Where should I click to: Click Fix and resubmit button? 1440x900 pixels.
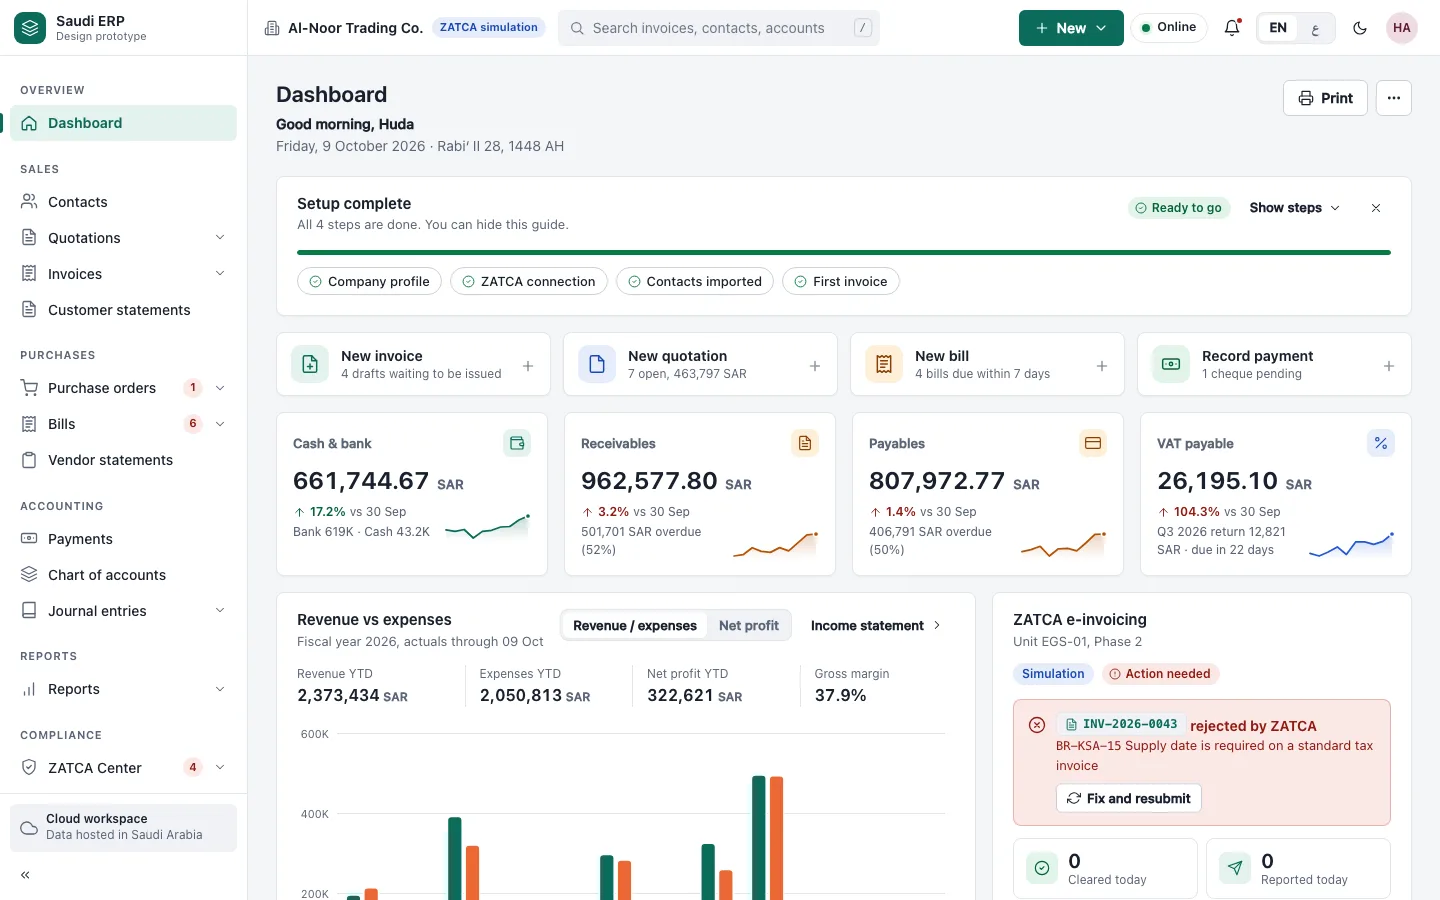coord(1129,798)
